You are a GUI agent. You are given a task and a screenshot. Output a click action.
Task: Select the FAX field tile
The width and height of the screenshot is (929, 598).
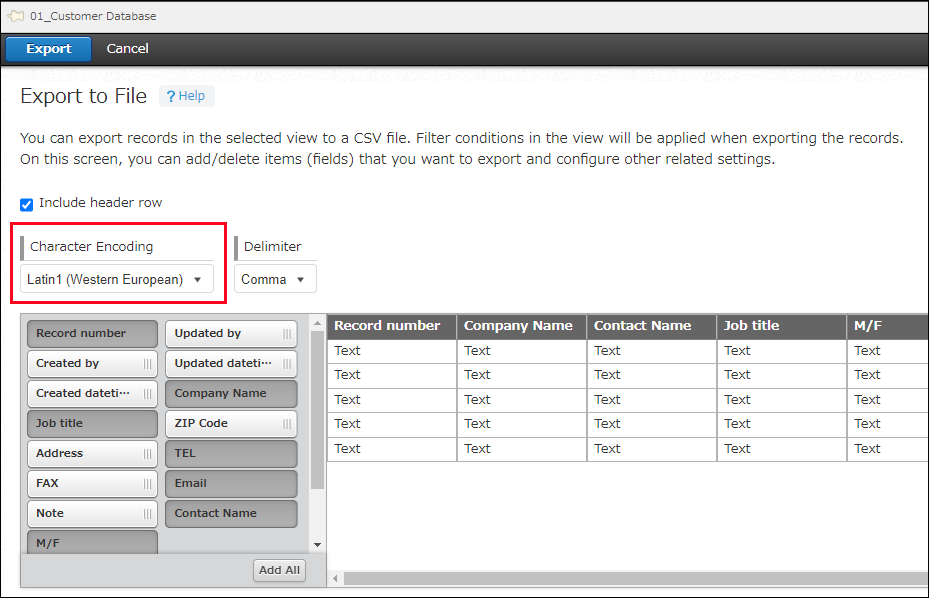click(x=85, y=483)
